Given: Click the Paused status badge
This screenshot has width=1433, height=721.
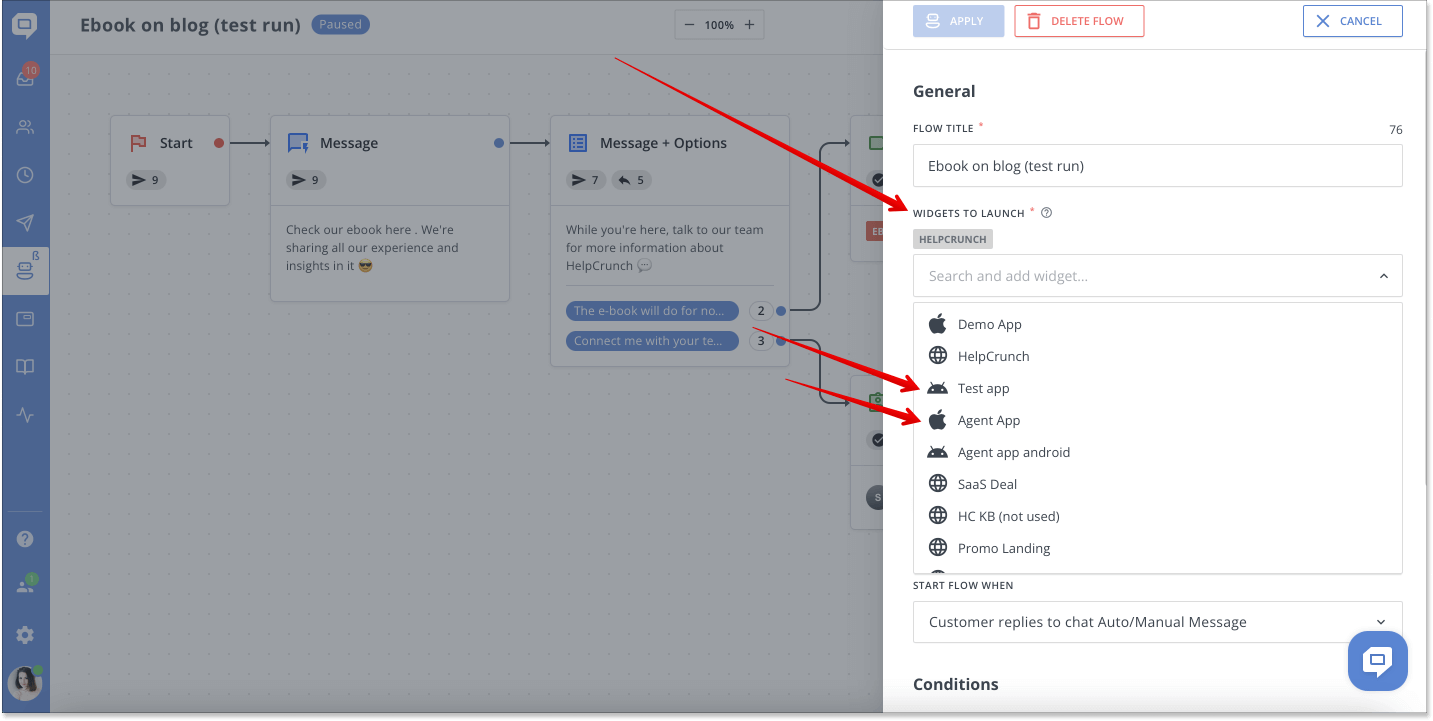Looking at the screenshot, I should (340, 25).
